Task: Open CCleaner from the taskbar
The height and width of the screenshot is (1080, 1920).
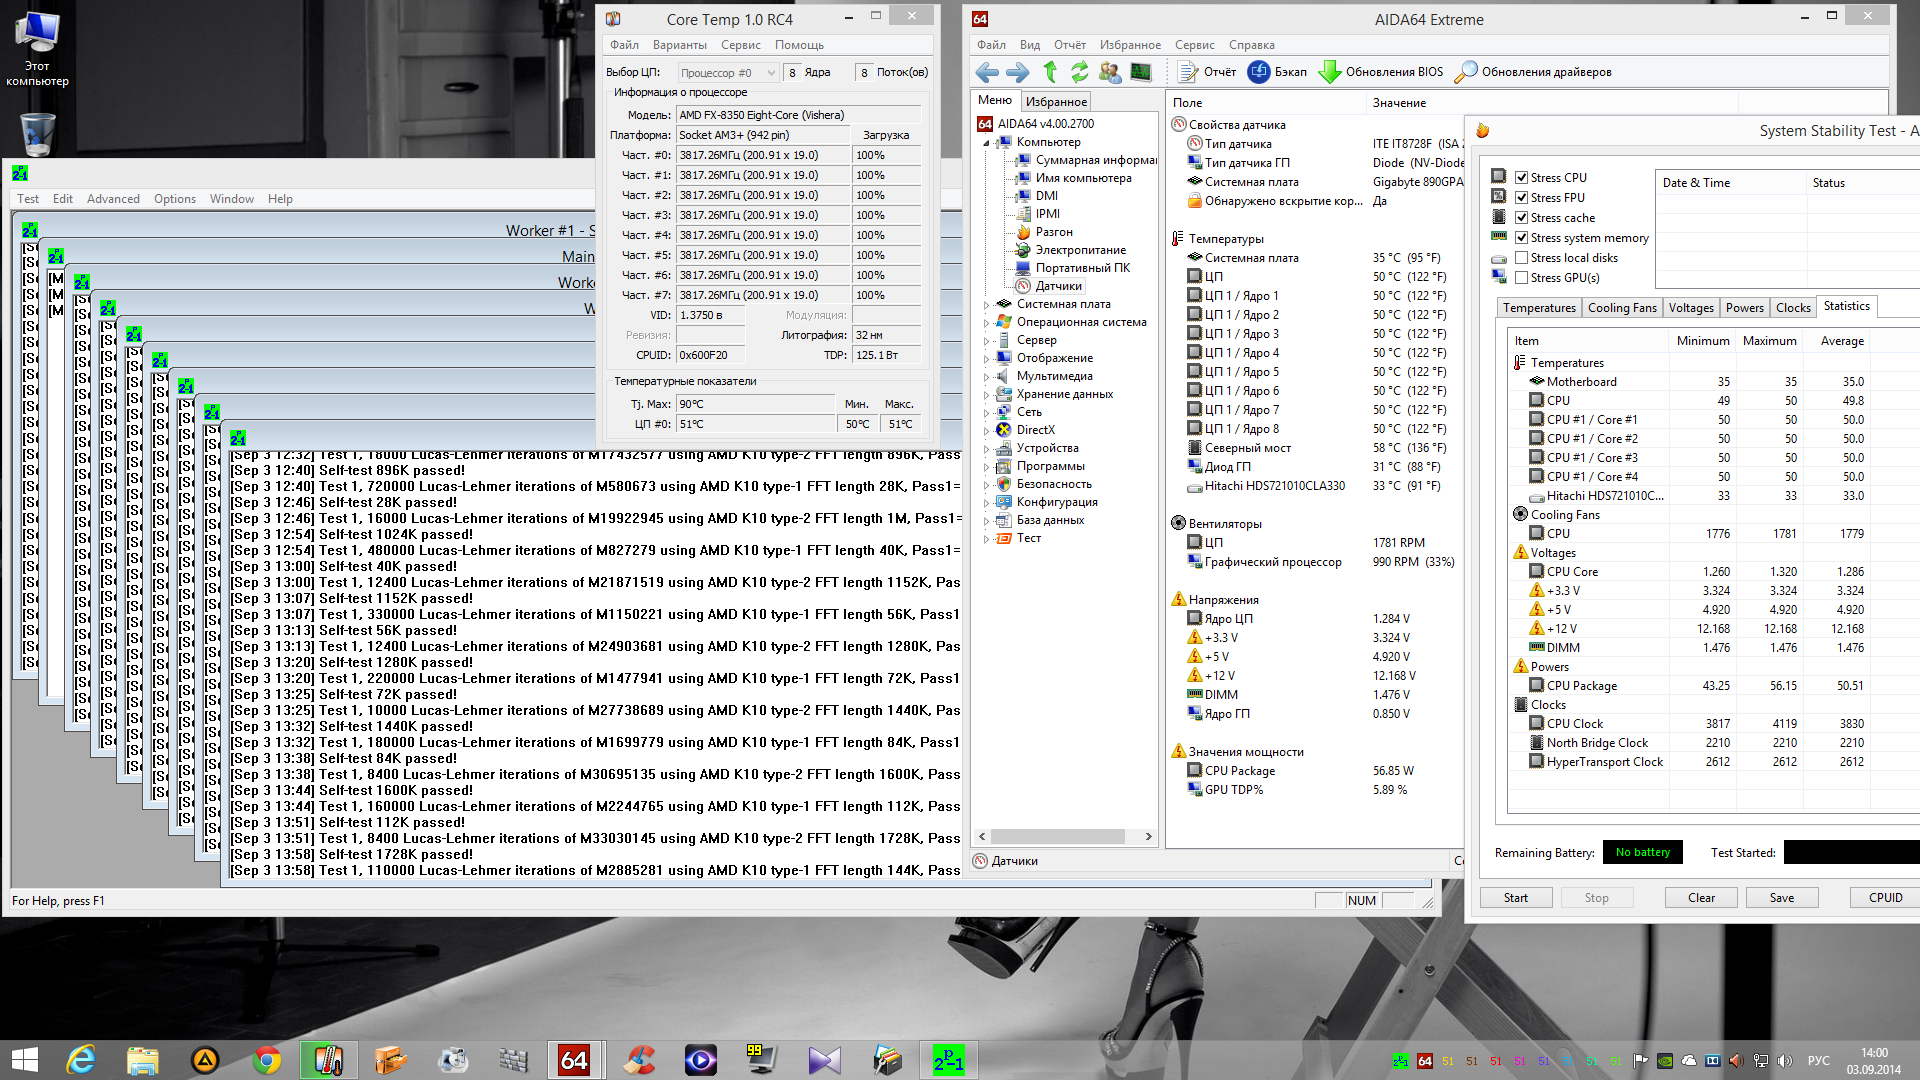Action: tap(639, 1060)
